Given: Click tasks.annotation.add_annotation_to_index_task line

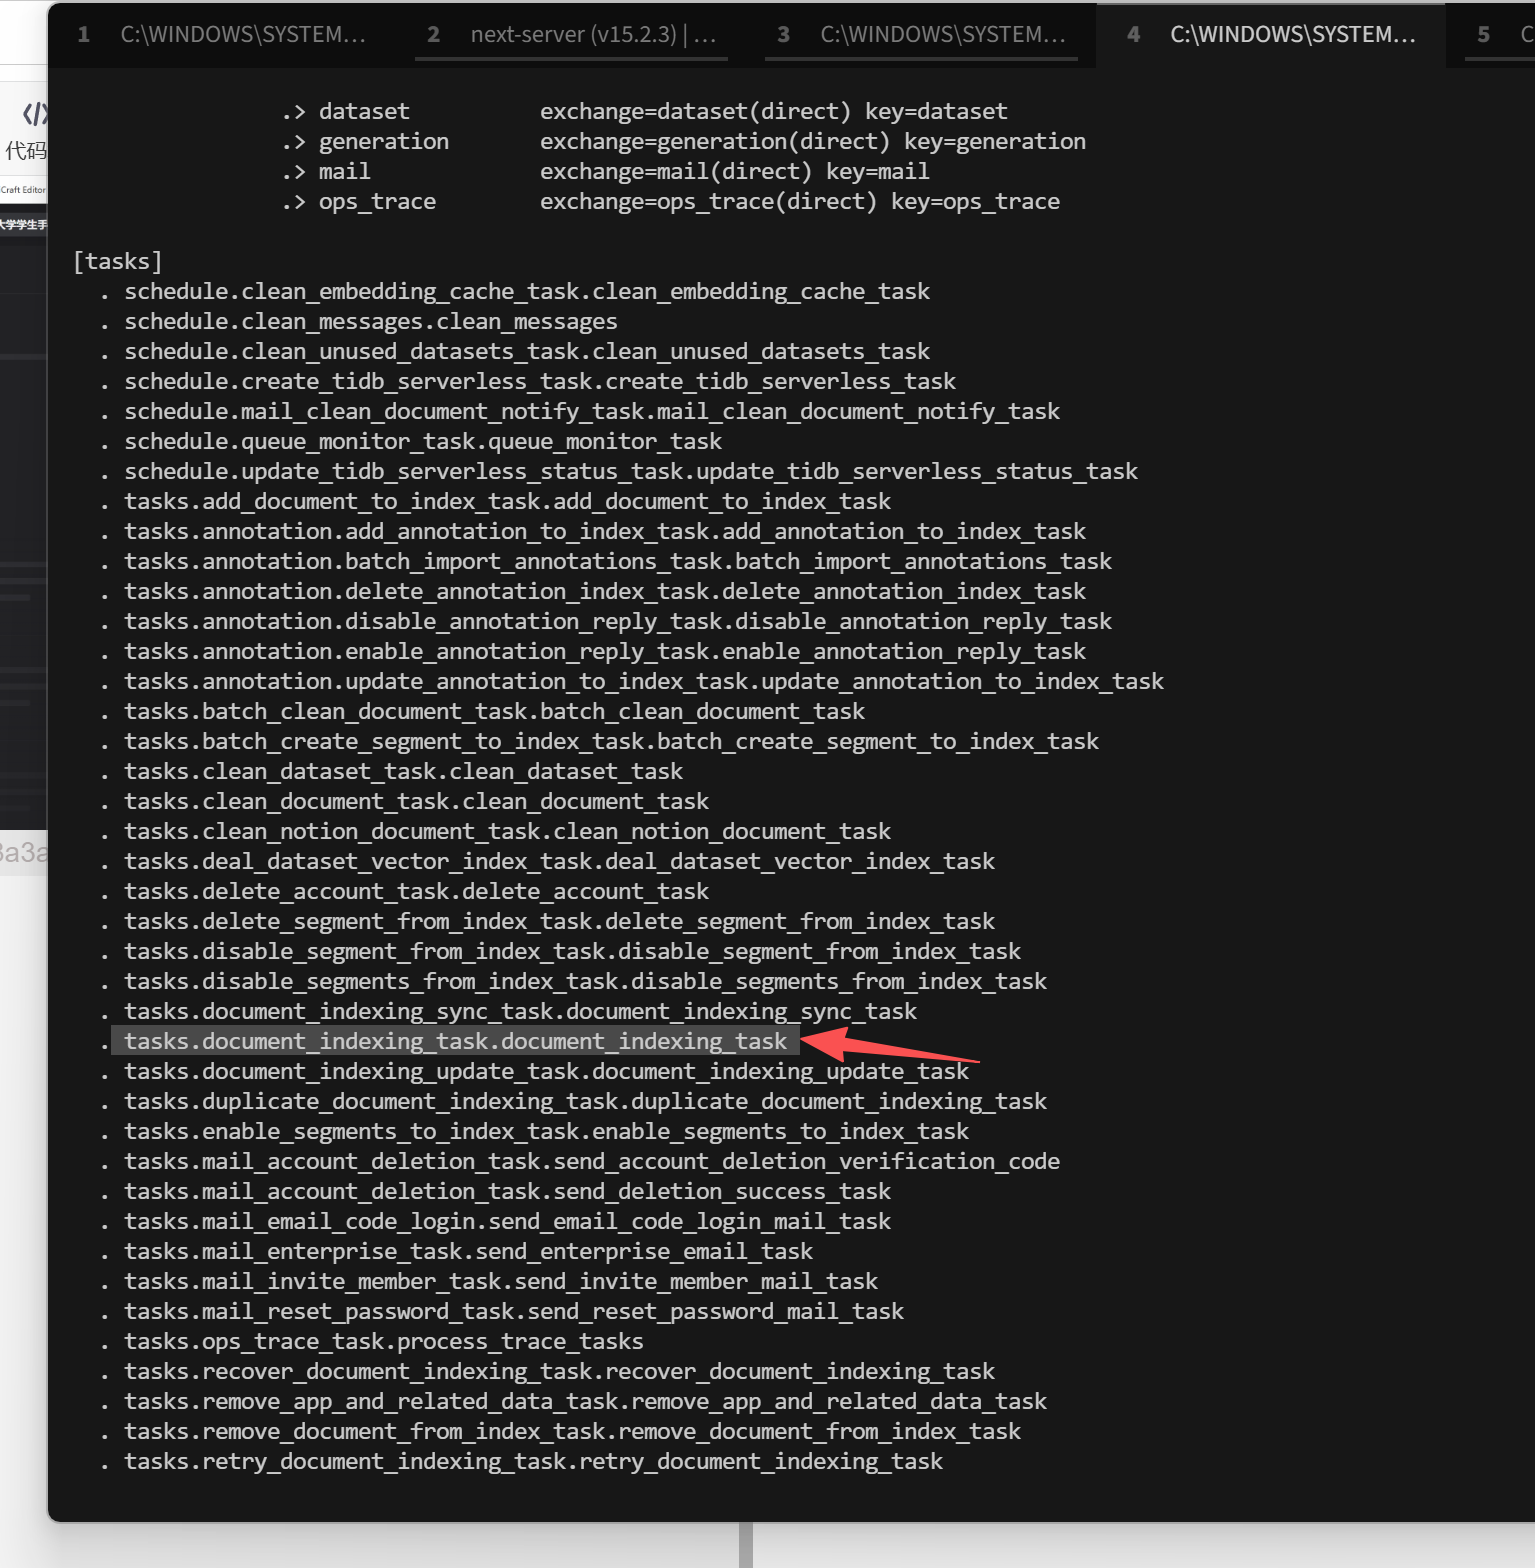Looking at the screenshot, I should [x=605, y=531].
